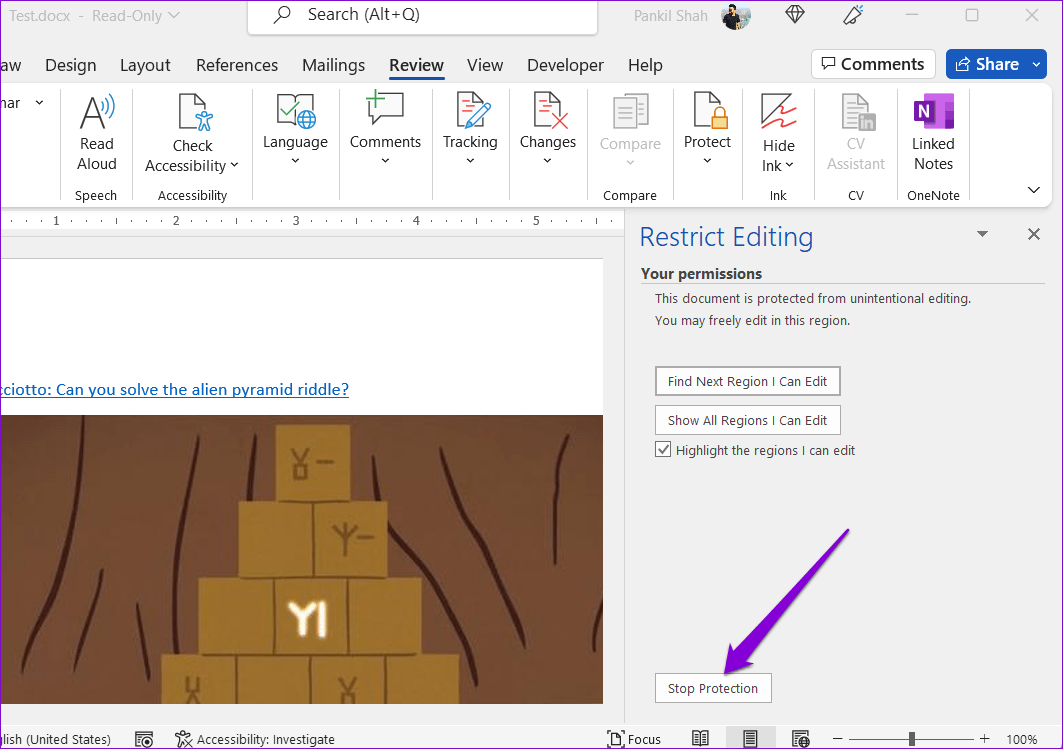Expand the Language dropdown
This screenshot has width=1063, height=749.
pyautogui.click(x=295, y=160)
